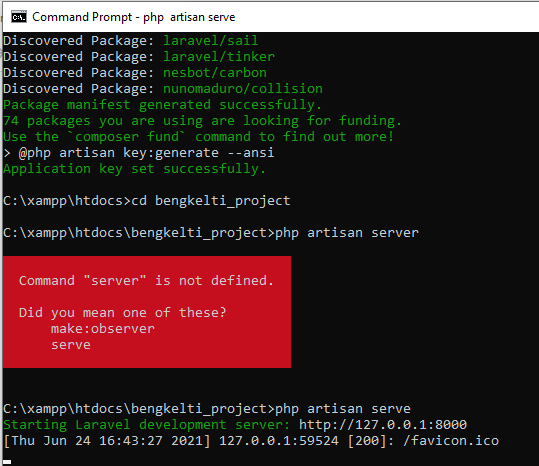Click the 'laravel/tinker' package name
This screenshot has width=539, height=466.
click(x=219, y=57)
